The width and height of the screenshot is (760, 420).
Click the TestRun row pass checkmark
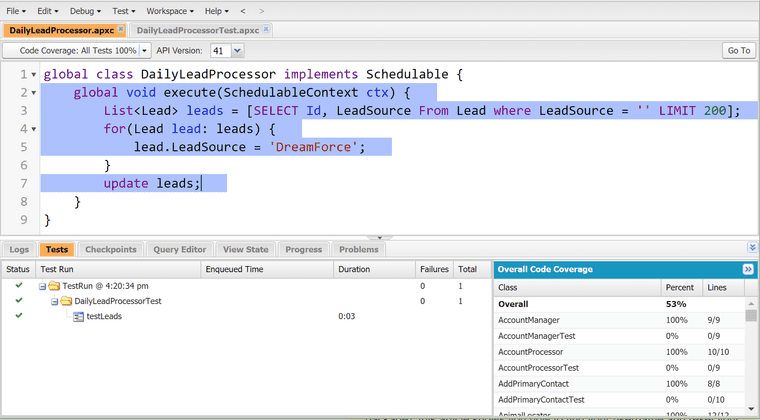(19, 285)
